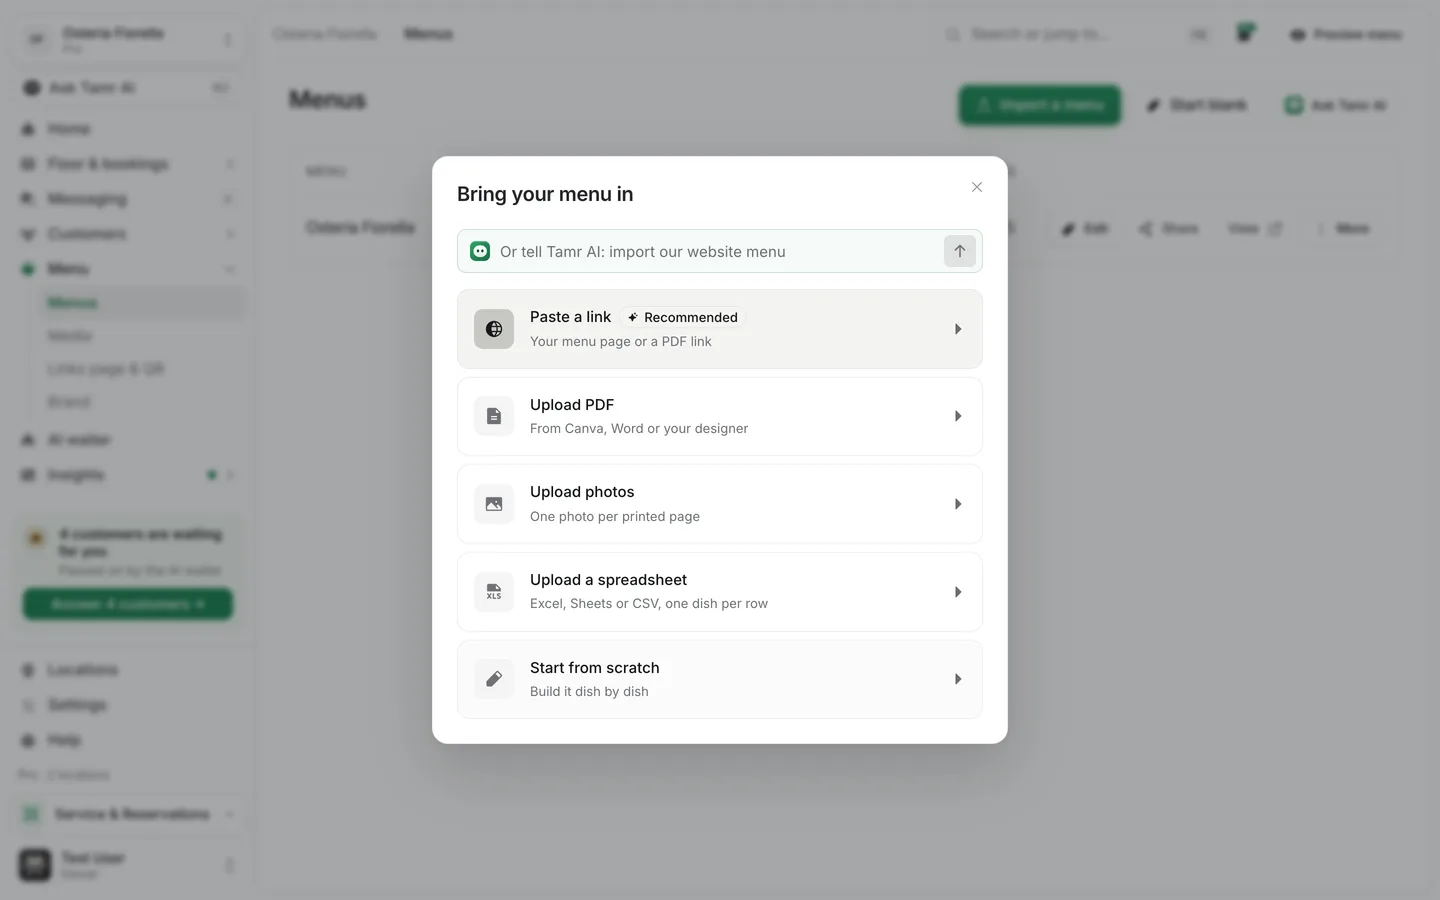Image resolution: width=1440 pixels, height=900 pixels.
Task: Click 'Excel, Sheets or CSV, one dish per row'
Action: pos(649,604)
